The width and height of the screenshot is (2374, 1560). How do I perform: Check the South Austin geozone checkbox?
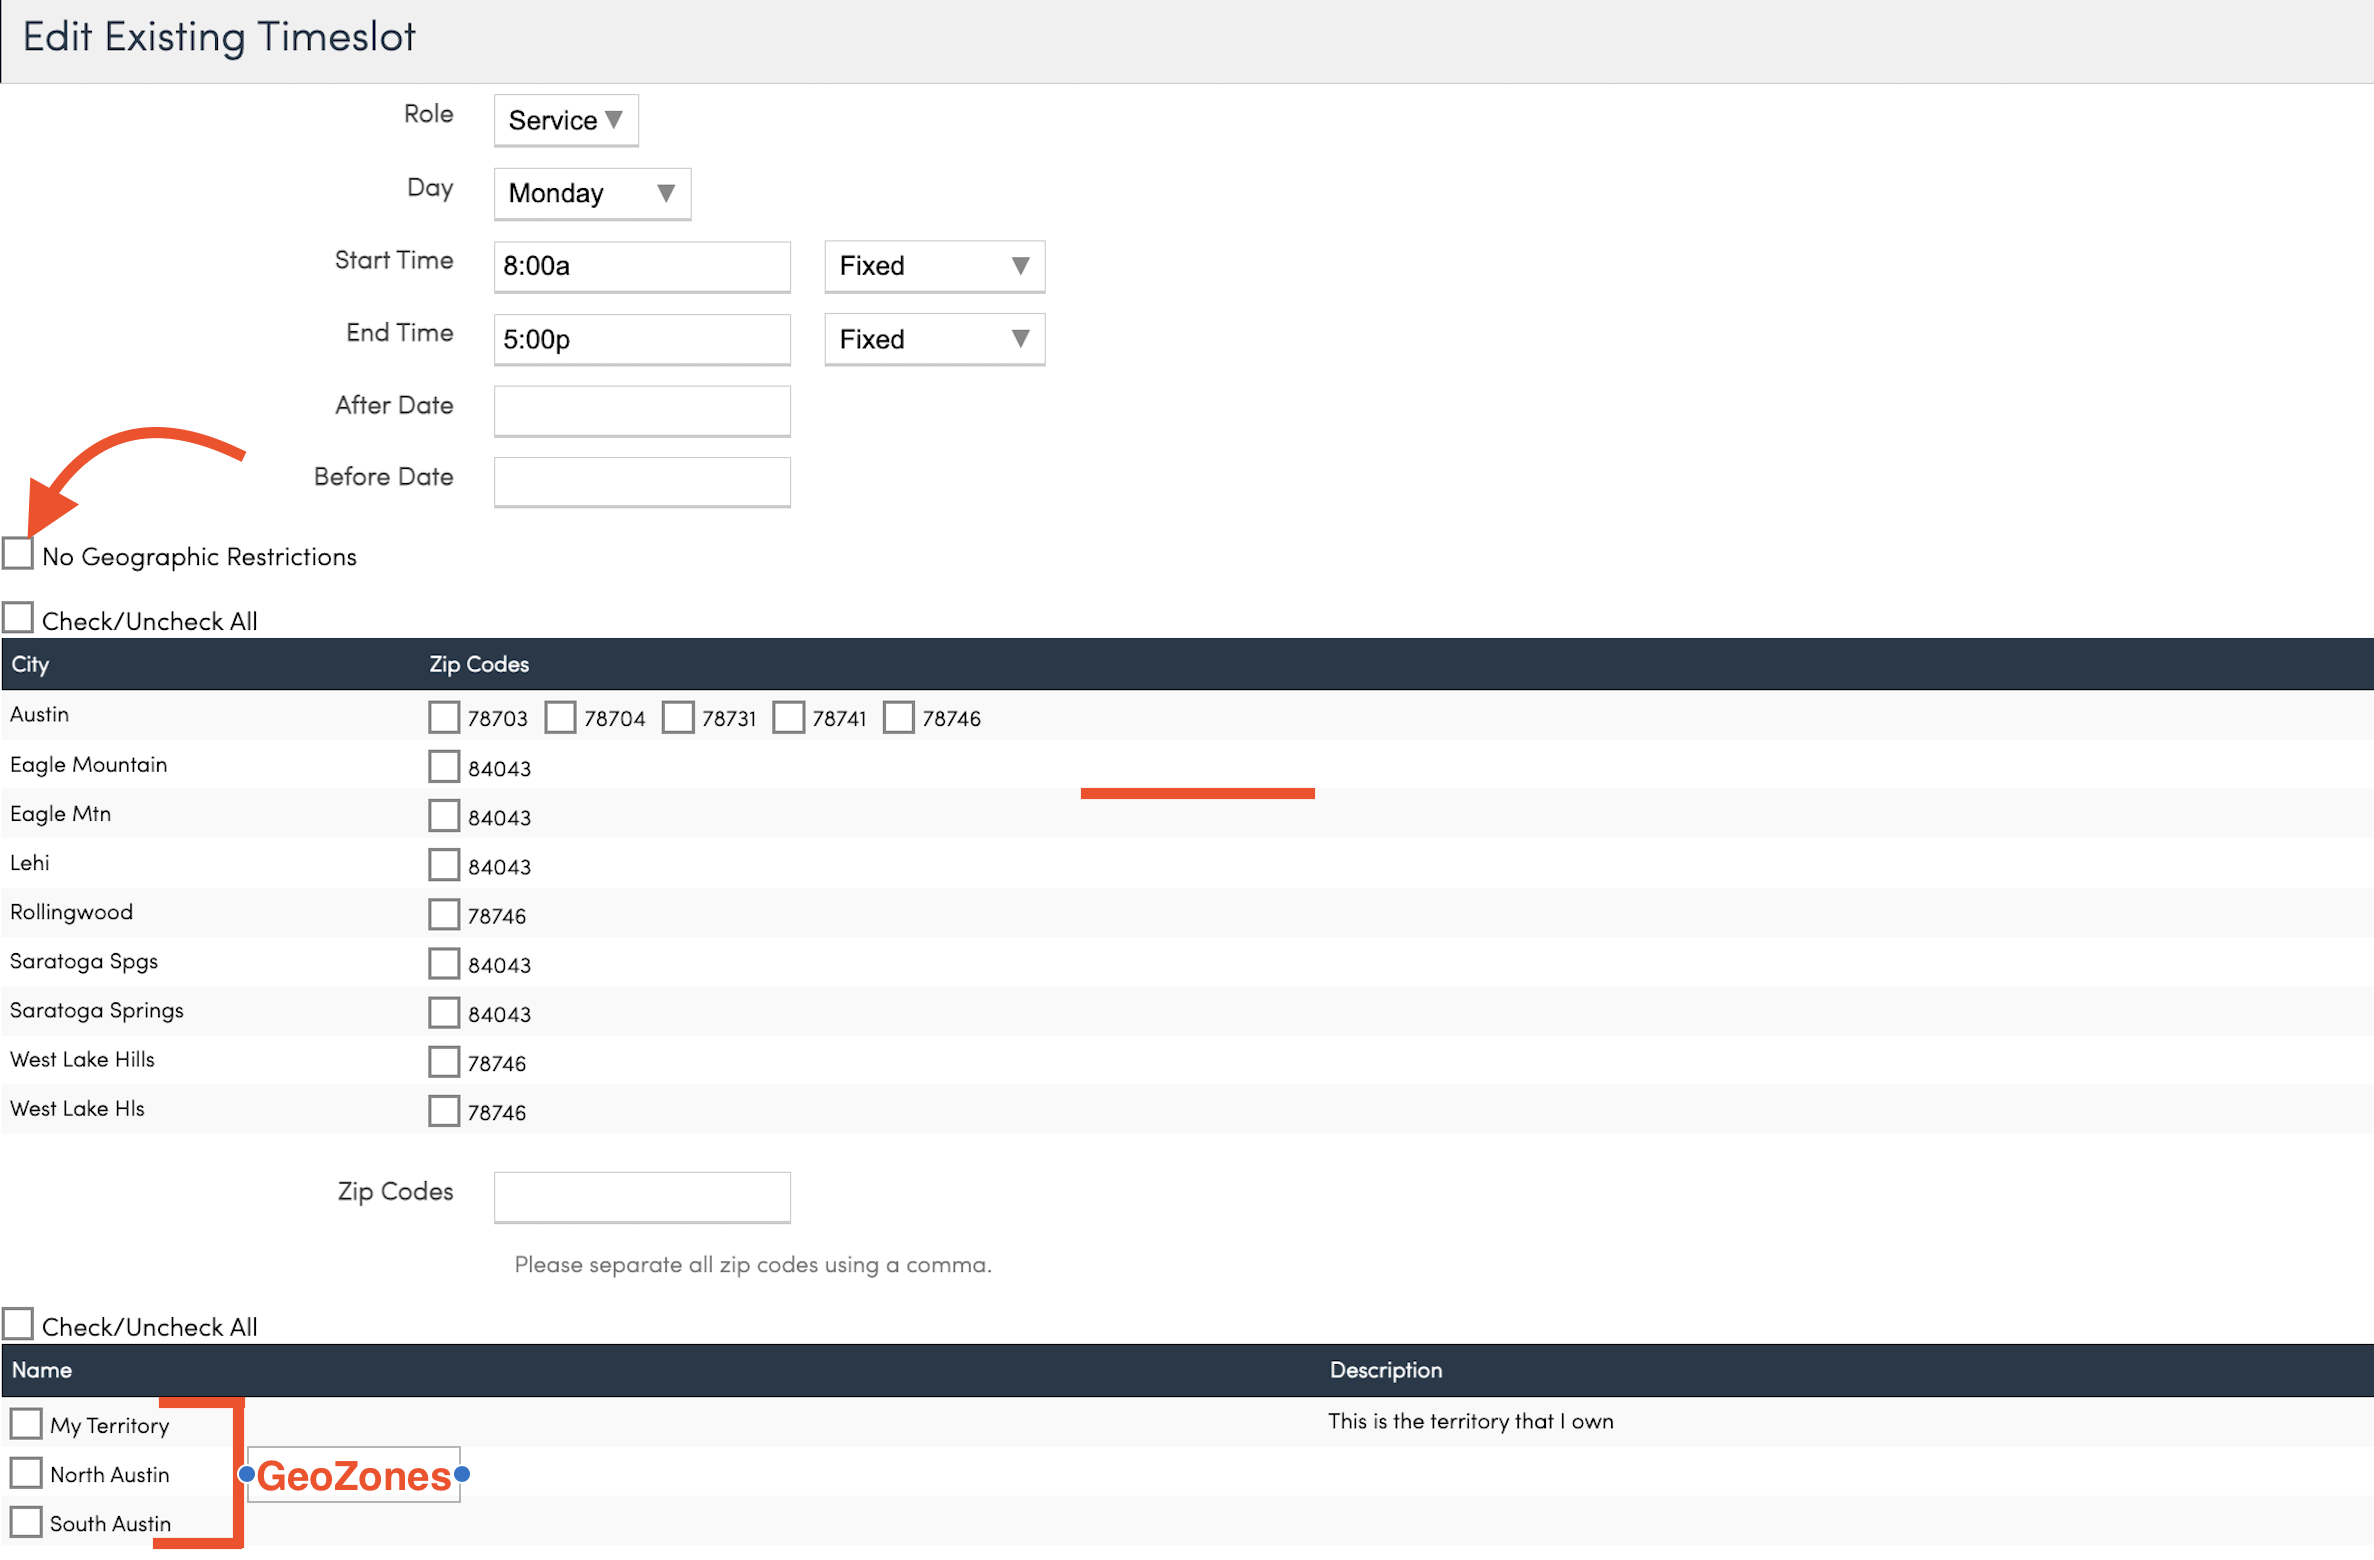(26, 1522)
